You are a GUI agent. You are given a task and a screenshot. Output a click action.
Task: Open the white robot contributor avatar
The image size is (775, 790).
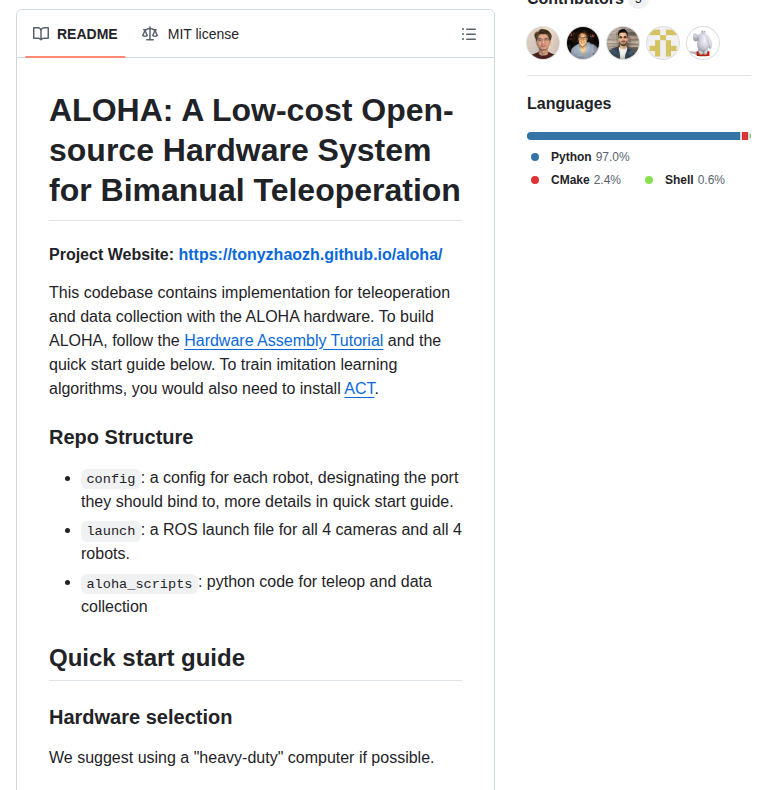(x=703, y=43)
